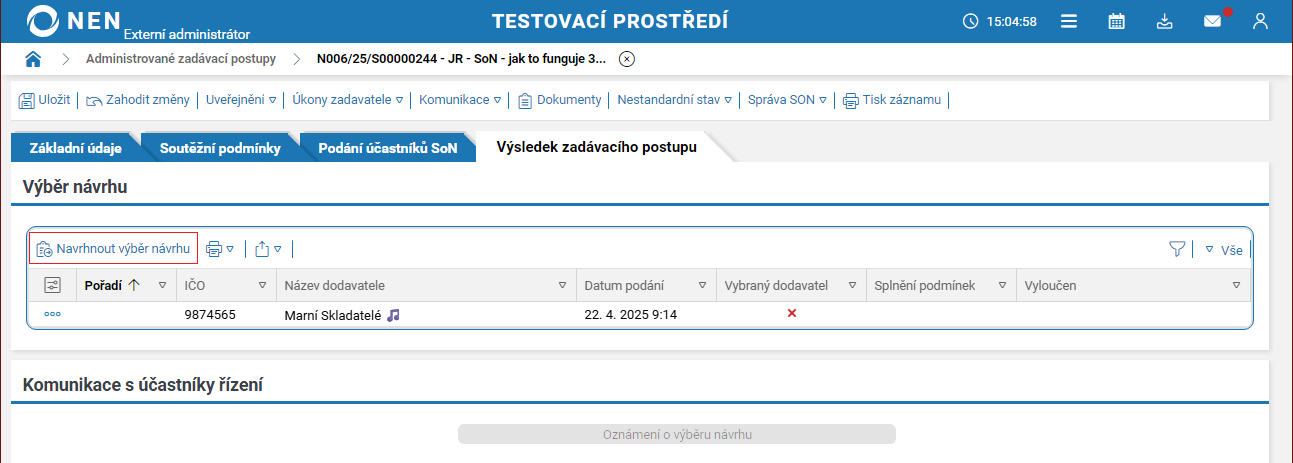This screenshot has height=463, width=1293.
Task: Open the hamburger menu in header
Action: pos(1069,21)
